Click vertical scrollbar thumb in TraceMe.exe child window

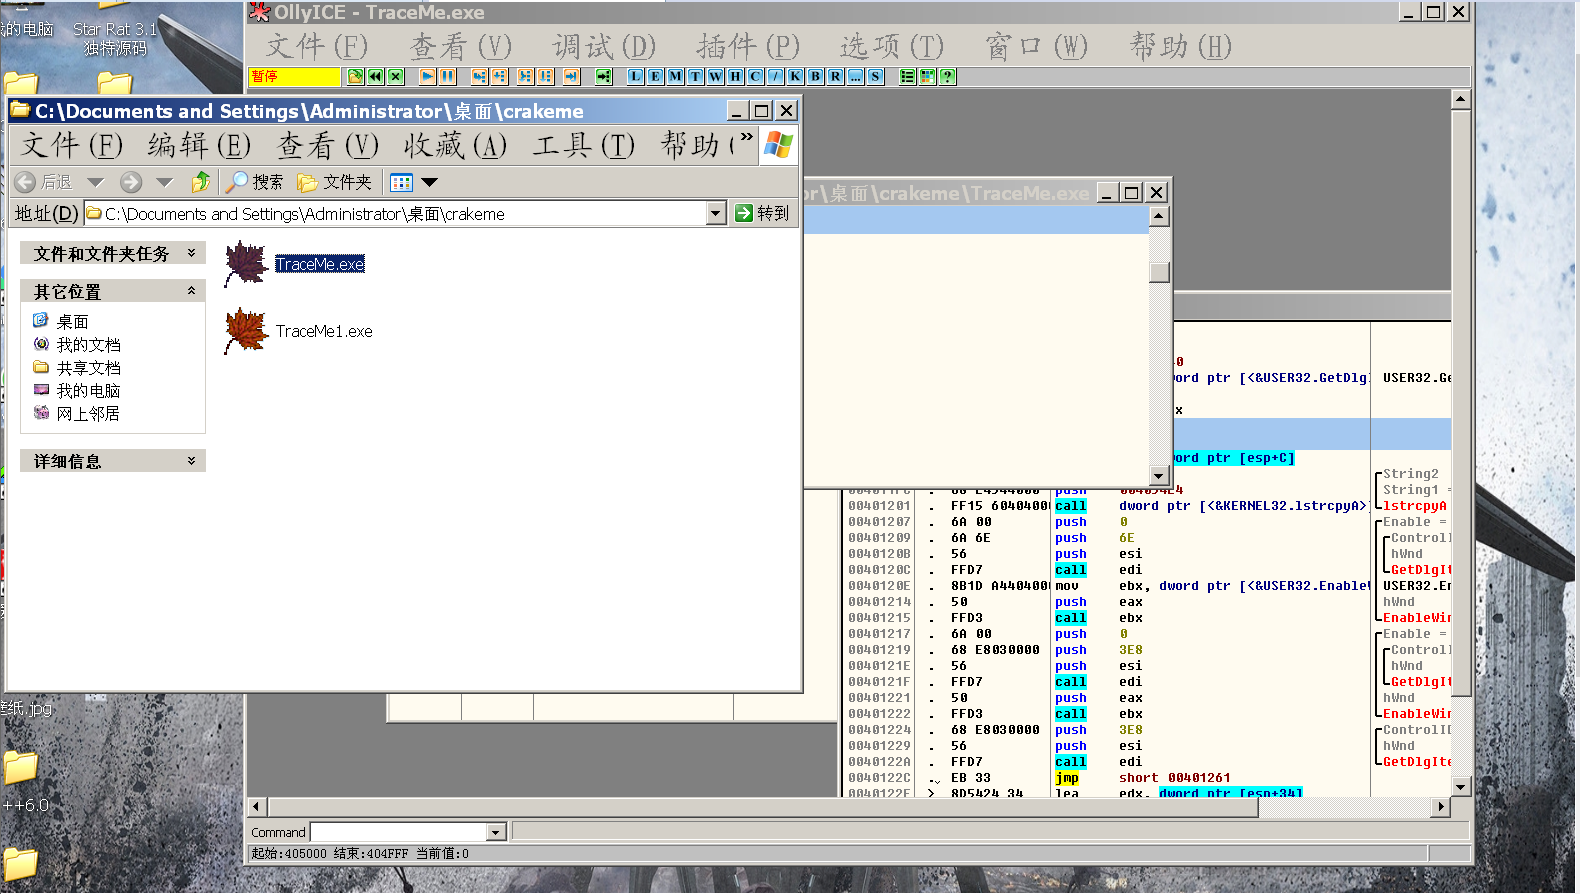[1159, 272]
